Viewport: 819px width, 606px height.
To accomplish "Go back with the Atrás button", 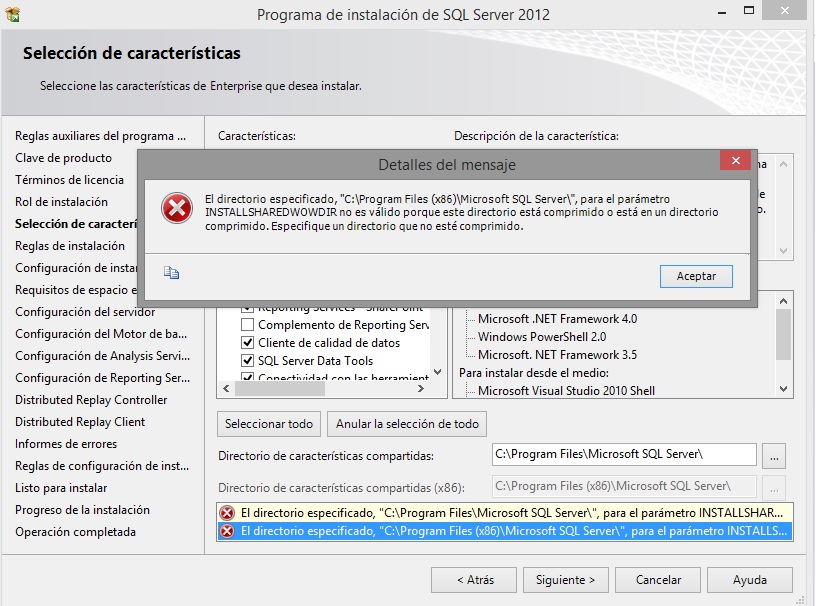I will [474, 580].
